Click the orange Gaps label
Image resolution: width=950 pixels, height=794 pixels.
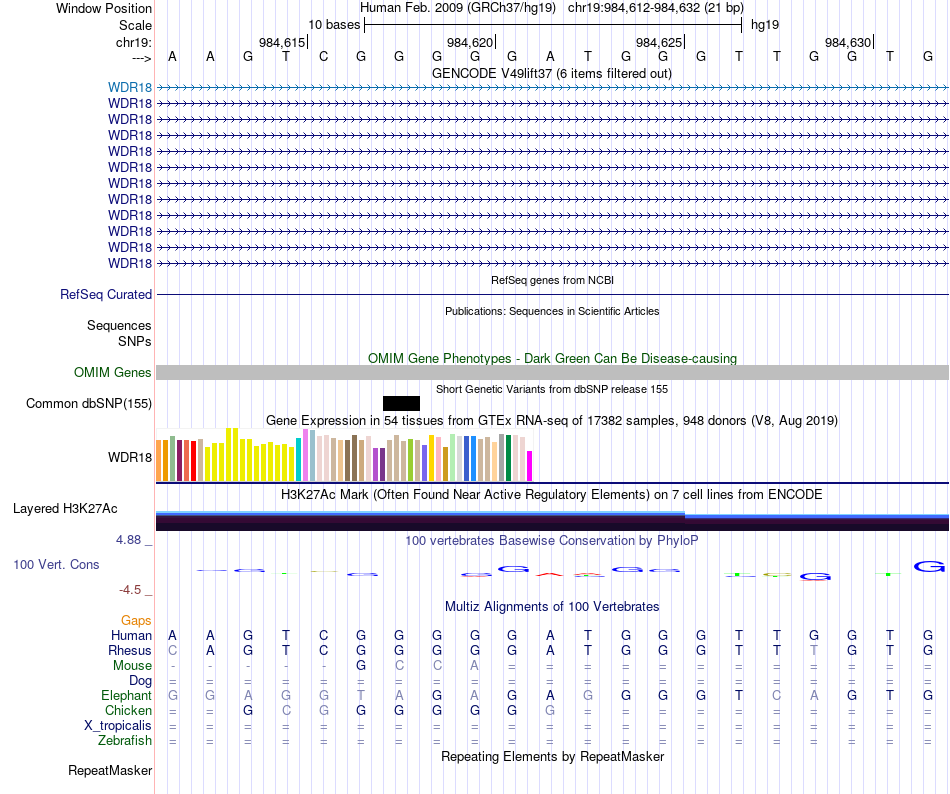tap(136, 620)
